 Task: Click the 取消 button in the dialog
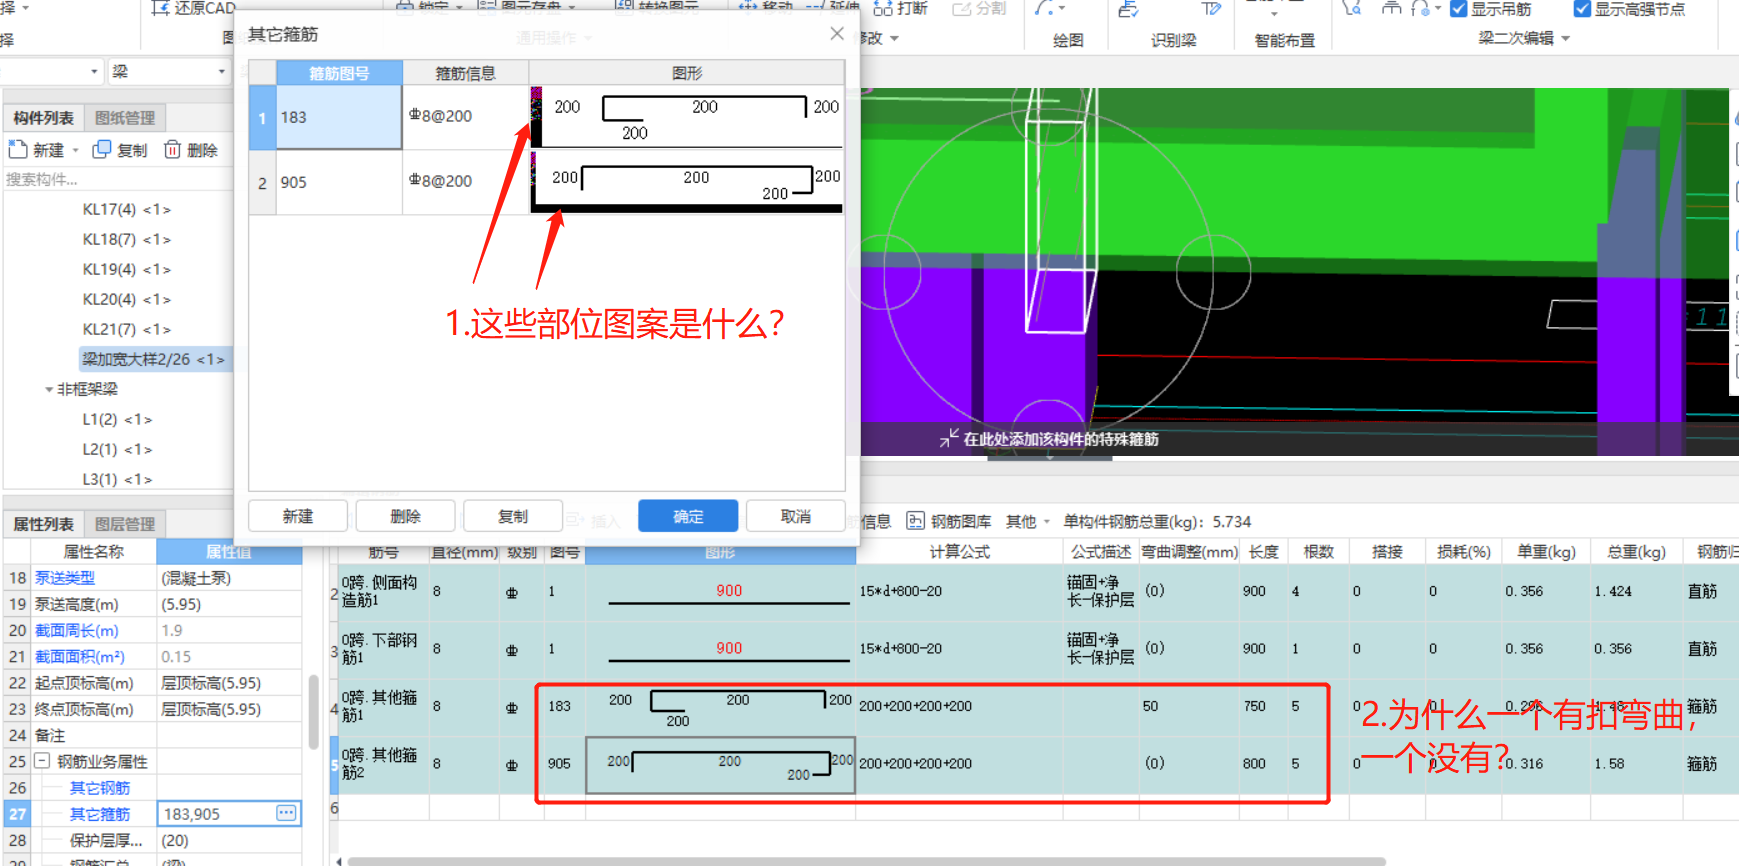[796, 516]
